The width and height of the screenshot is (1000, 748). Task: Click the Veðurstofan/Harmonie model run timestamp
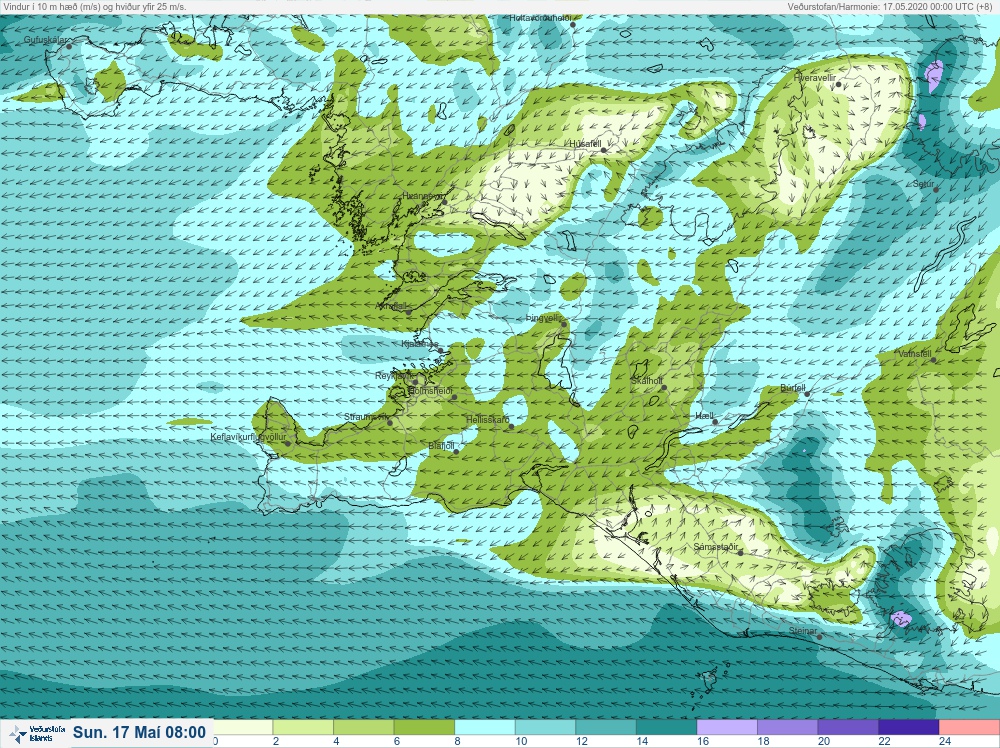tap(892, 6)
